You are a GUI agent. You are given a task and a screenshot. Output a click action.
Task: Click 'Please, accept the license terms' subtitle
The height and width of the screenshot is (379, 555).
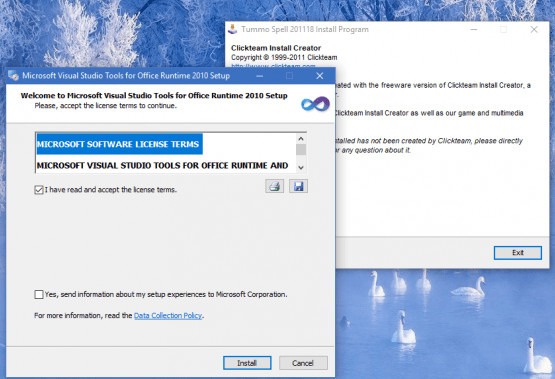coord(105,105)
